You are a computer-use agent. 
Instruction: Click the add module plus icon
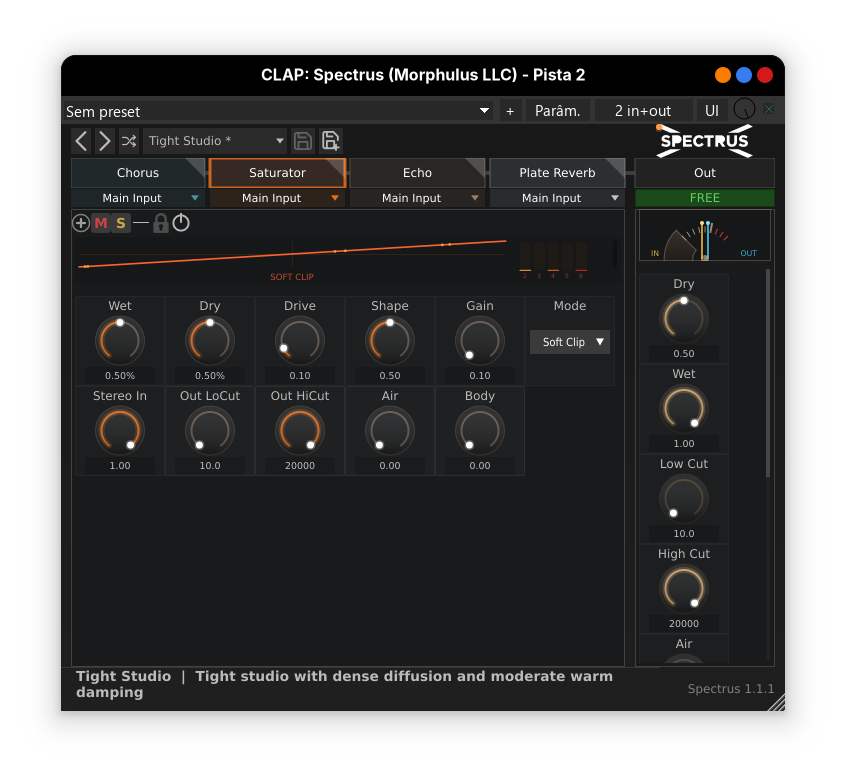[x=81, y=223]
